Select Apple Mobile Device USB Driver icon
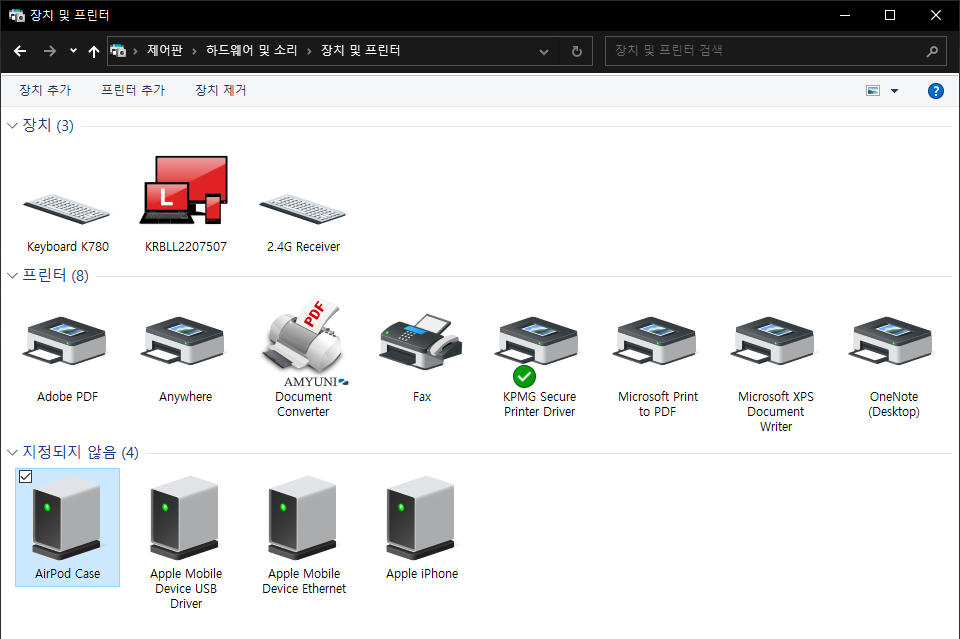The width and height of the screenshot is (960, 639). tap(185, 518)
